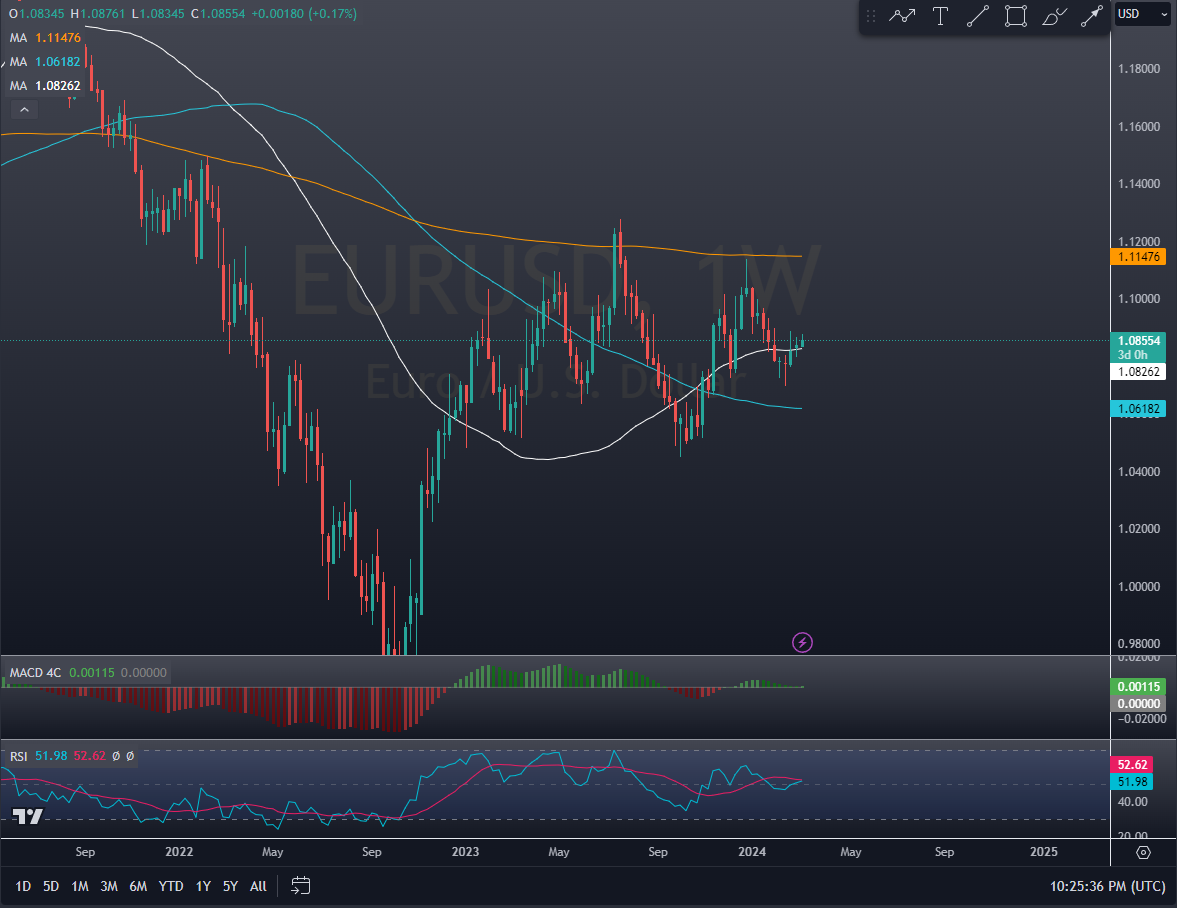Select the trend line tool
Viewport: 1177px width, 908px height.
(978, 16)
